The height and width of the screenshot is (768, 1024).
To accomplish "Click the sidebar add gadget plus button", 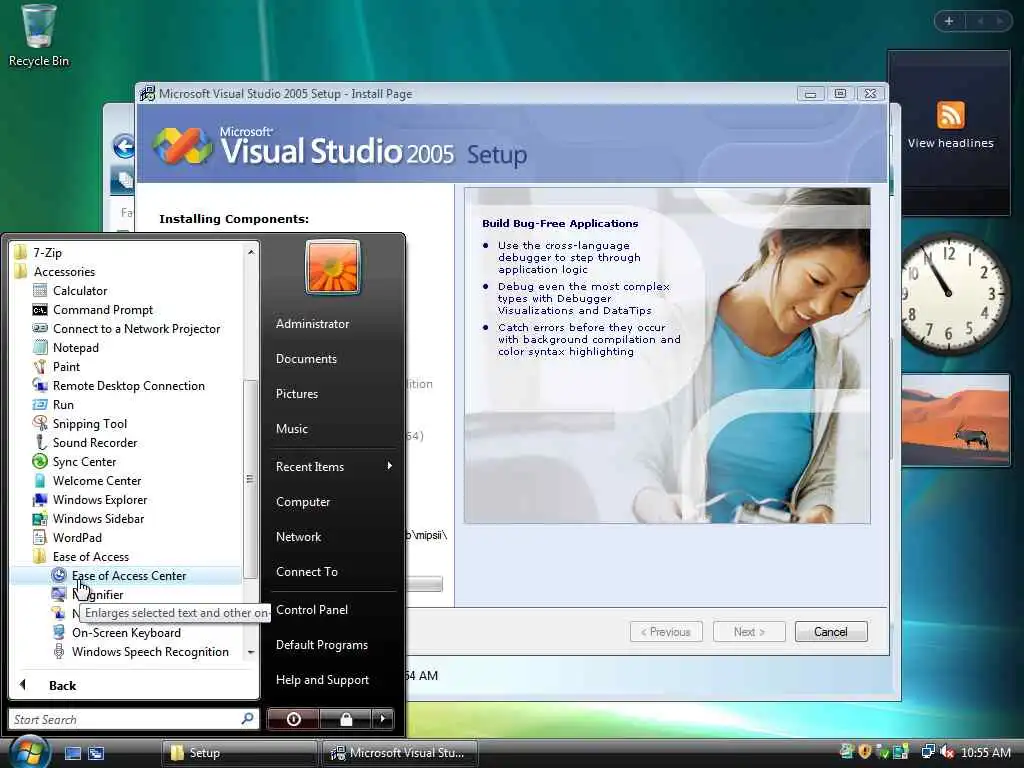I will (x=948, y=21).
